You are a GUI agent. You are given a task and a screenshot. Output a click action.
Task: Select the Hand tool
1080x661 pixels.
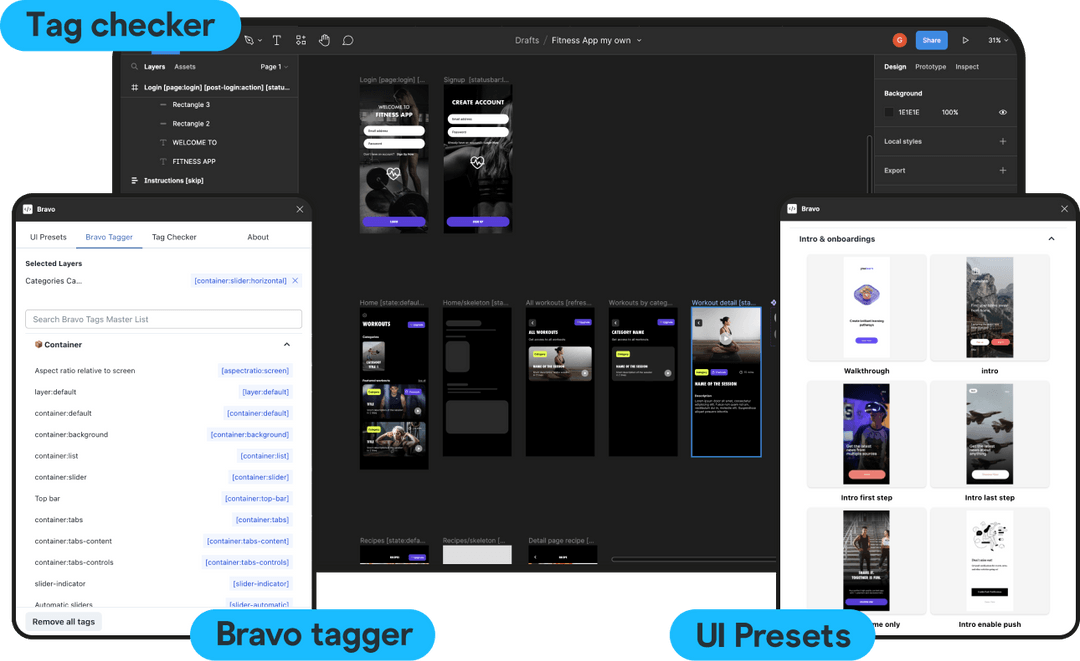tap(324, 40)
